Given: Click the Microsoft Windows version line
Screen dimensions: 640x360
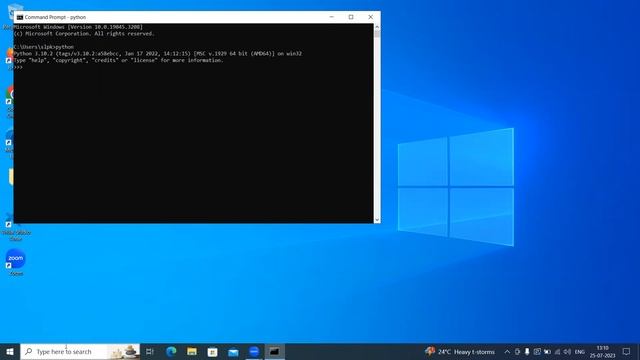Looking at the screenshot, I should [78, 27].
